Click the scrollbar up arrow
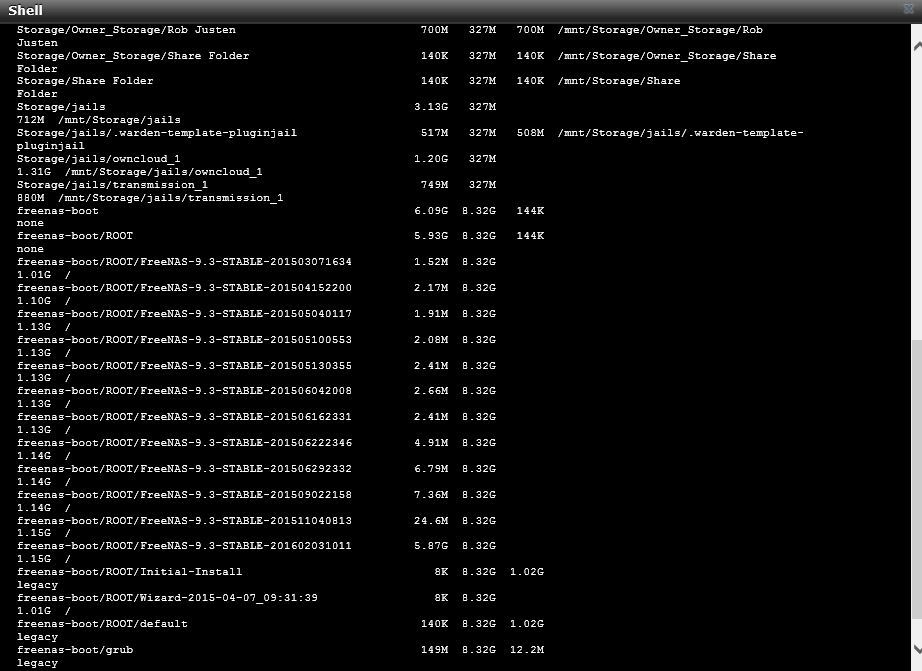The height and width of the screenshot is (671, 922). pos(917,47)
